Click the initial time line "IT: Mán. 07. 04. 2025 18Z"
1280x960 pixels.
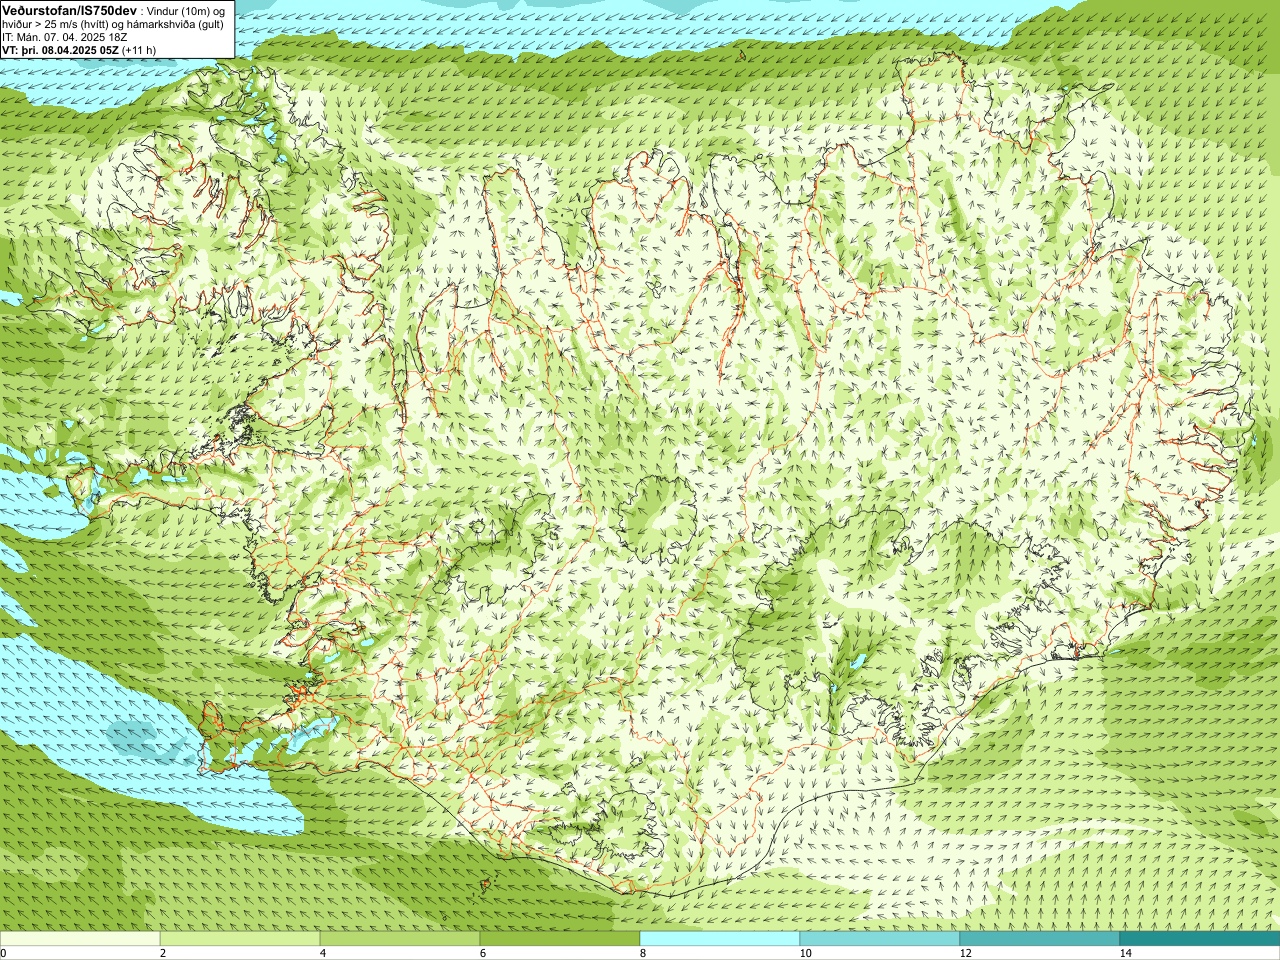[64, 36]
